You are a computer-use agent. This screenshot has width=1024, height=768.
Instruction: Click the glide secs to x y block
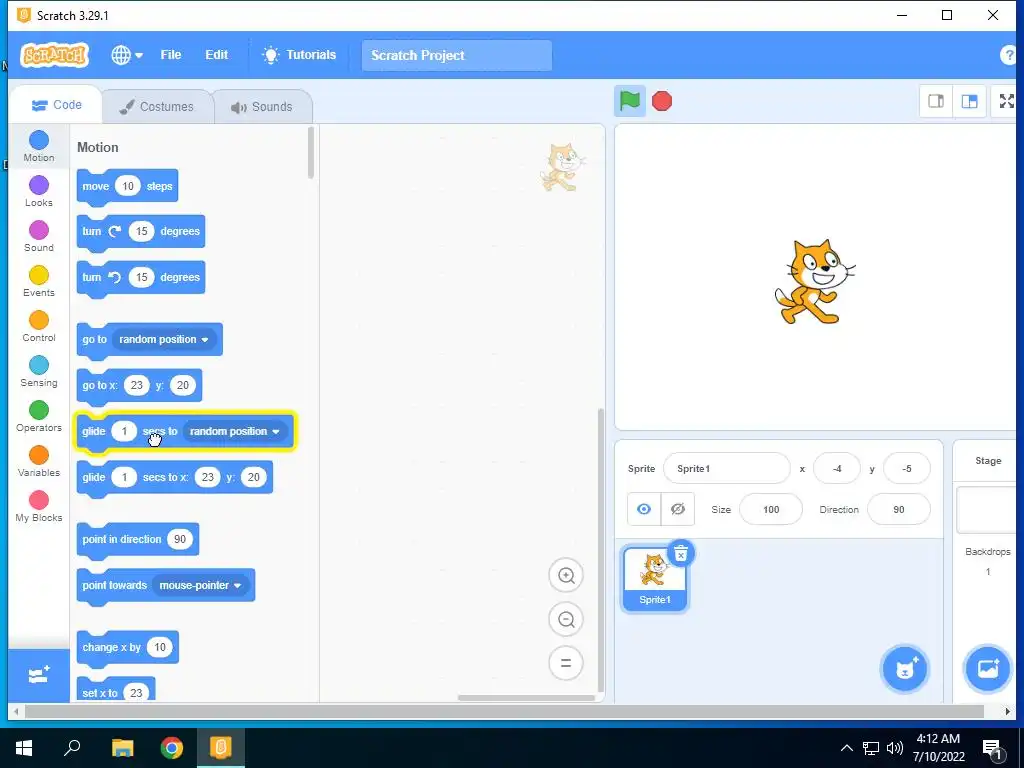click(x=174, y=478)
